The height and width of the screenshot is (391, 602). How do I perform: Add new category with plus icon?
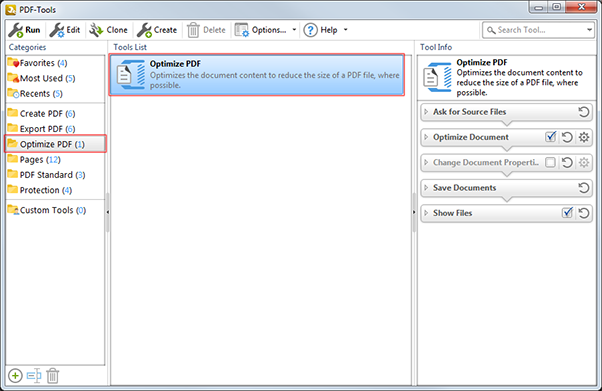[x=15, y=375]
